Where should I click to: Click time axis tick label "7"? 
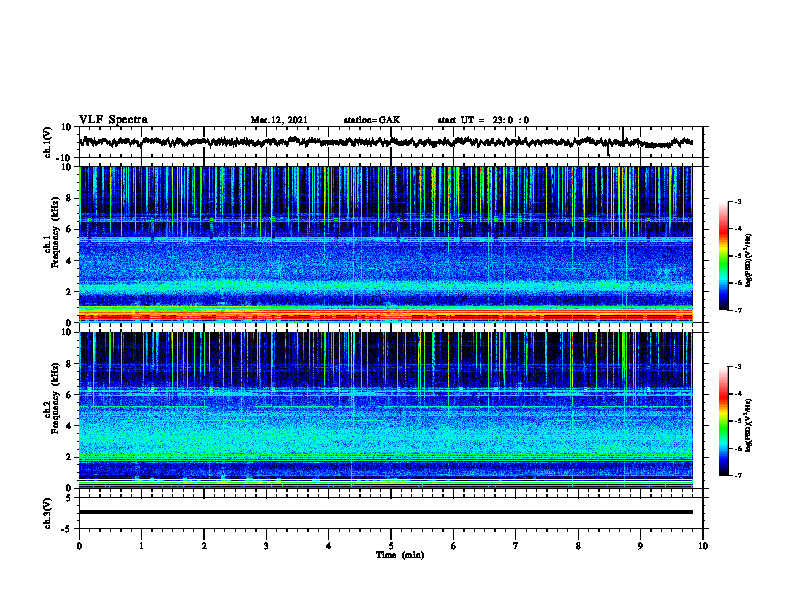[516, 546]
